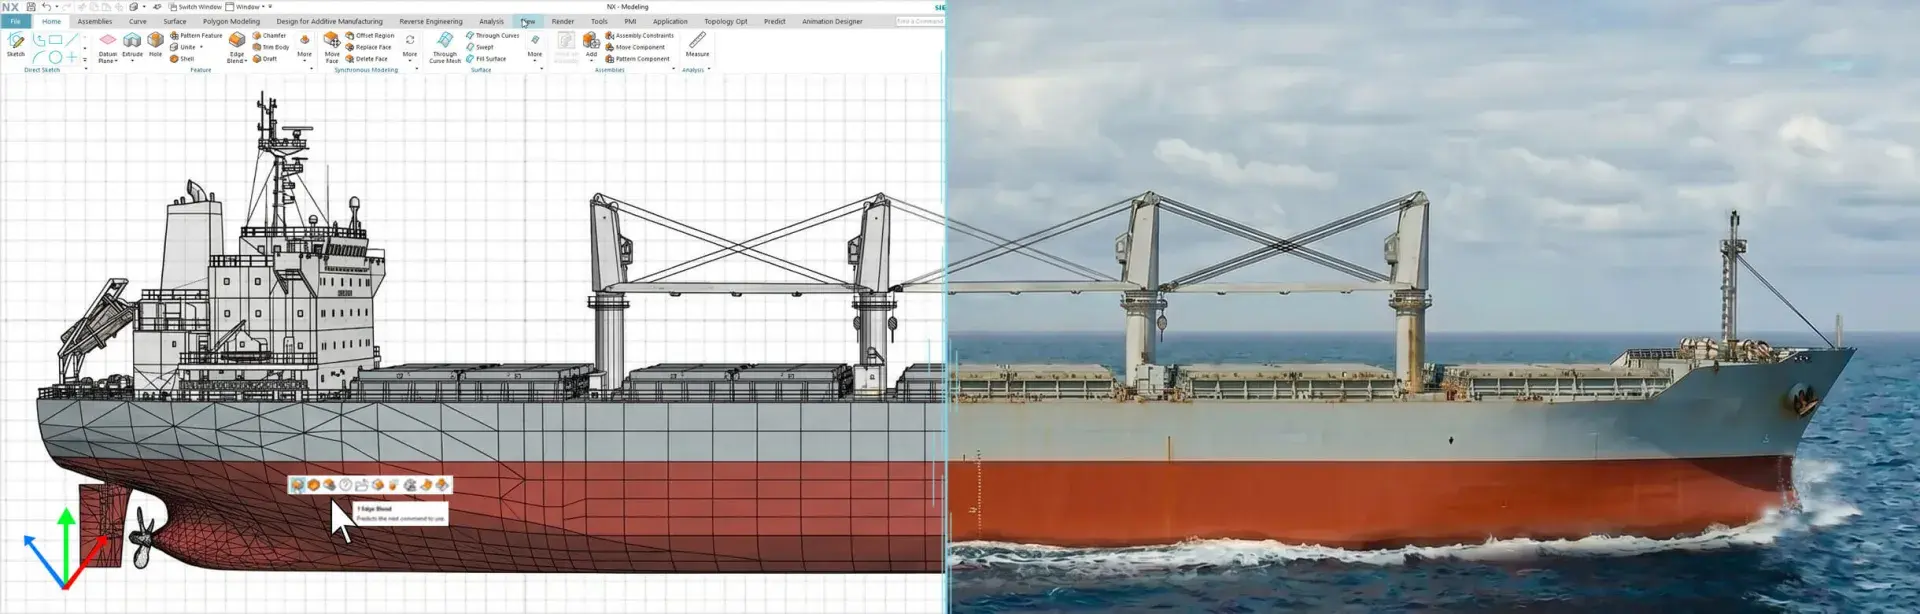
Task: Open the Assembly Constraints command
Action: 640,35
